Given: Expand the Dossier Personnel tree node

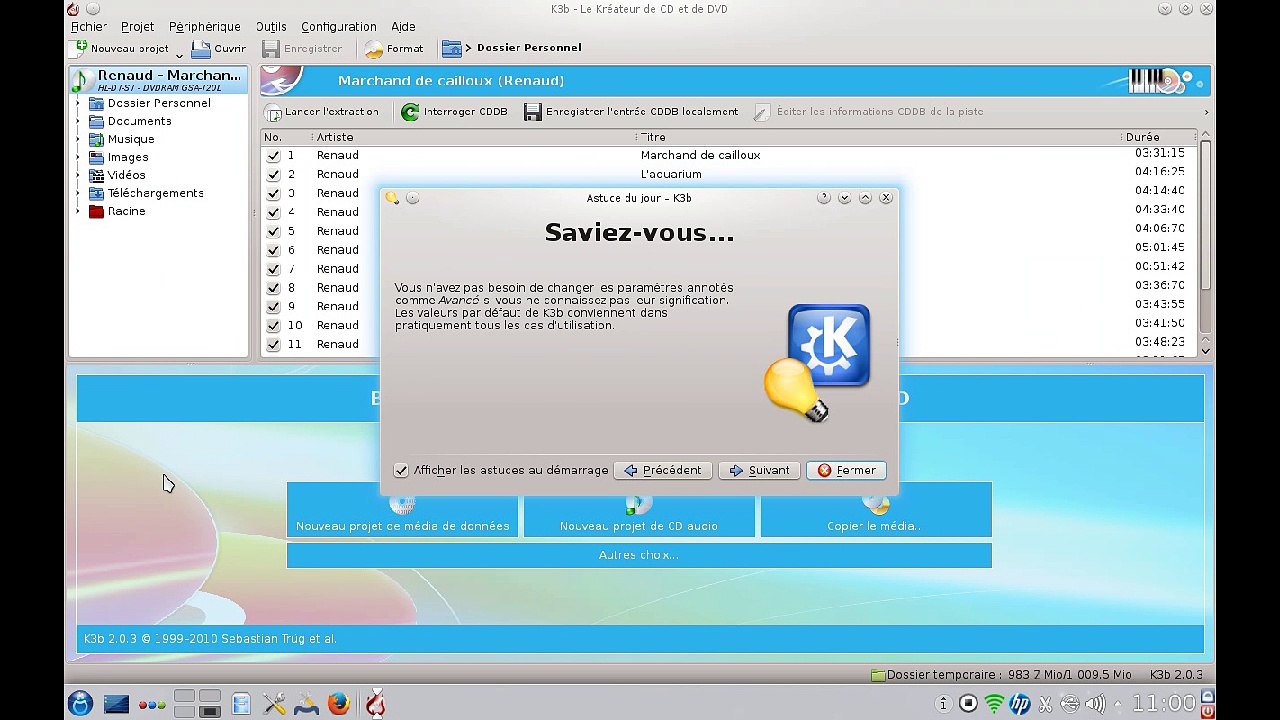Looking at the screenshot, I should point(78,103).
